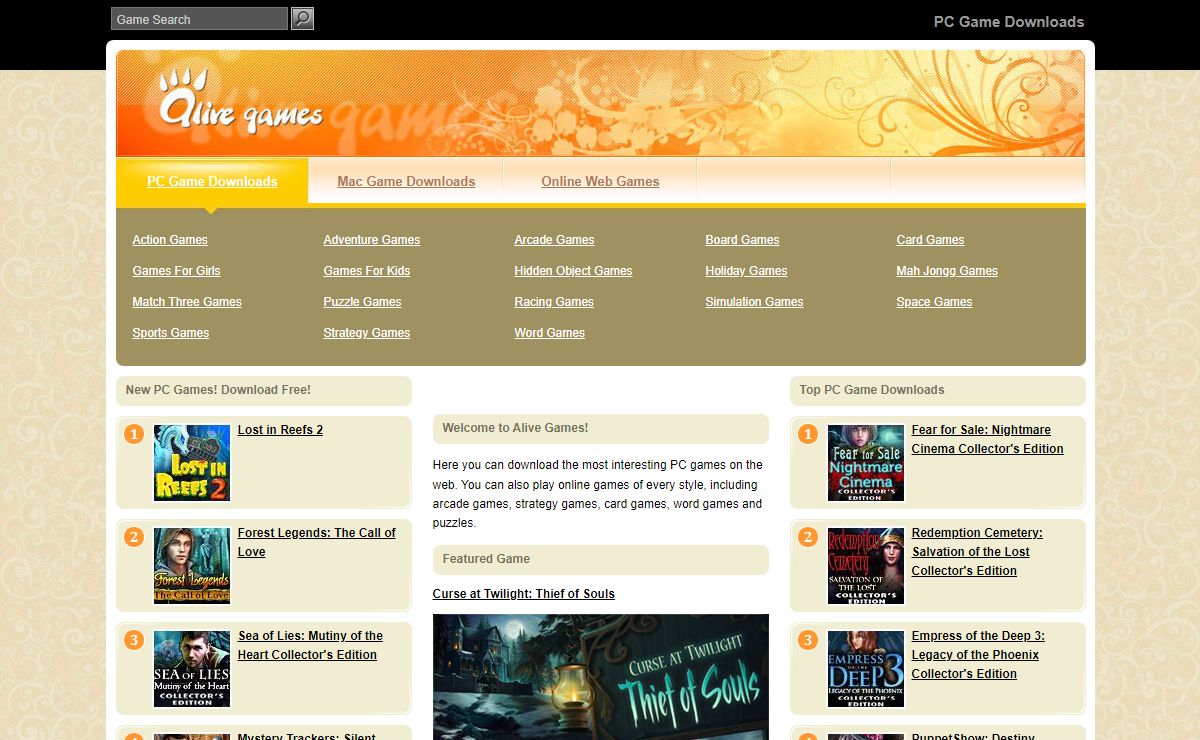Switch to Mac Game Downloads tab
1200x740 pixels.
(x=406, y=181)
